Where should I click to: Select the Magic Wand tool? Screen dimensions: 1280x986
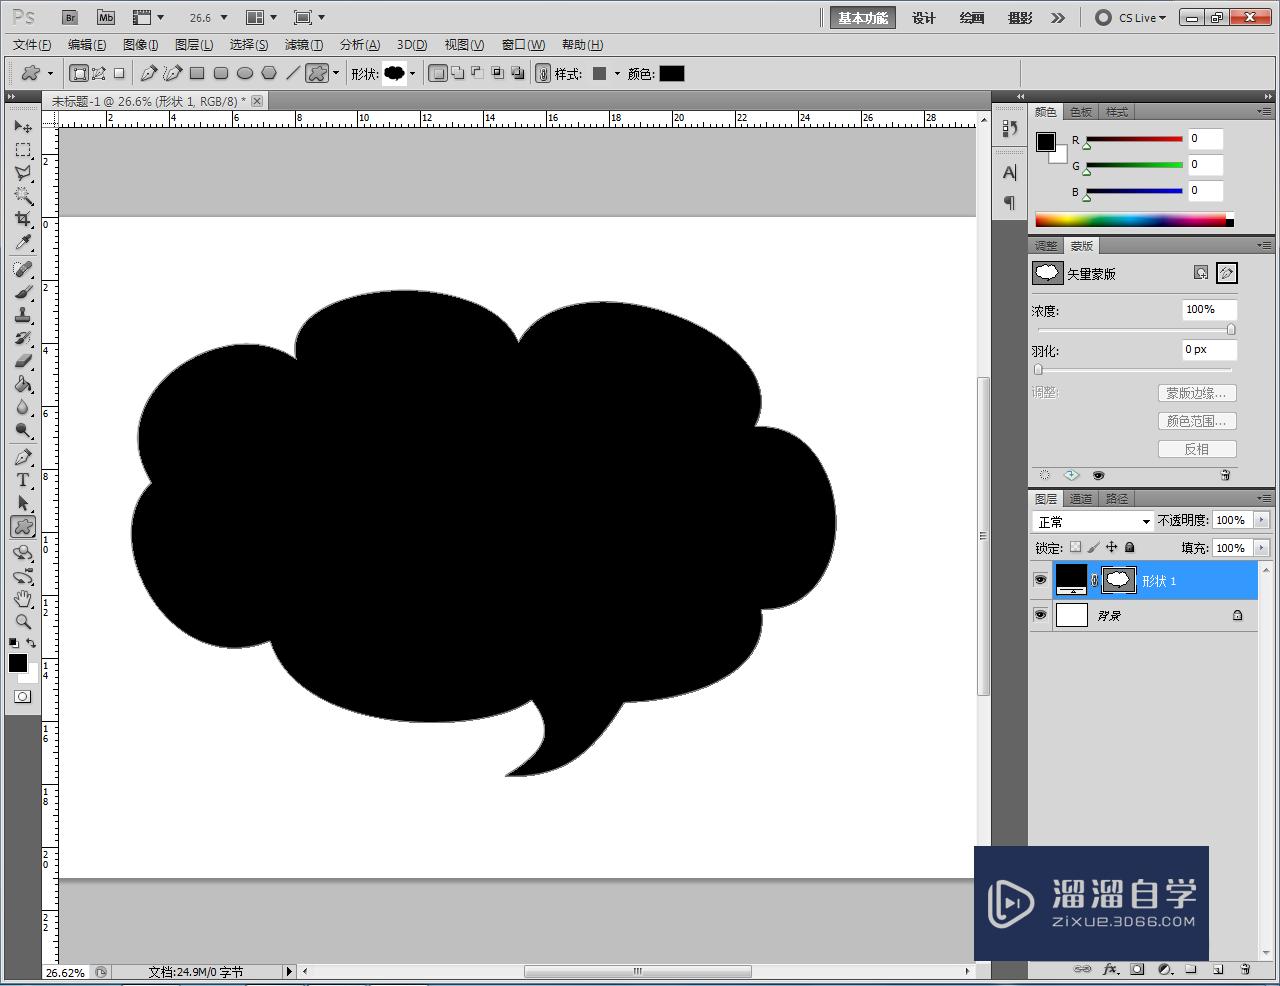(x=23, y=196)
